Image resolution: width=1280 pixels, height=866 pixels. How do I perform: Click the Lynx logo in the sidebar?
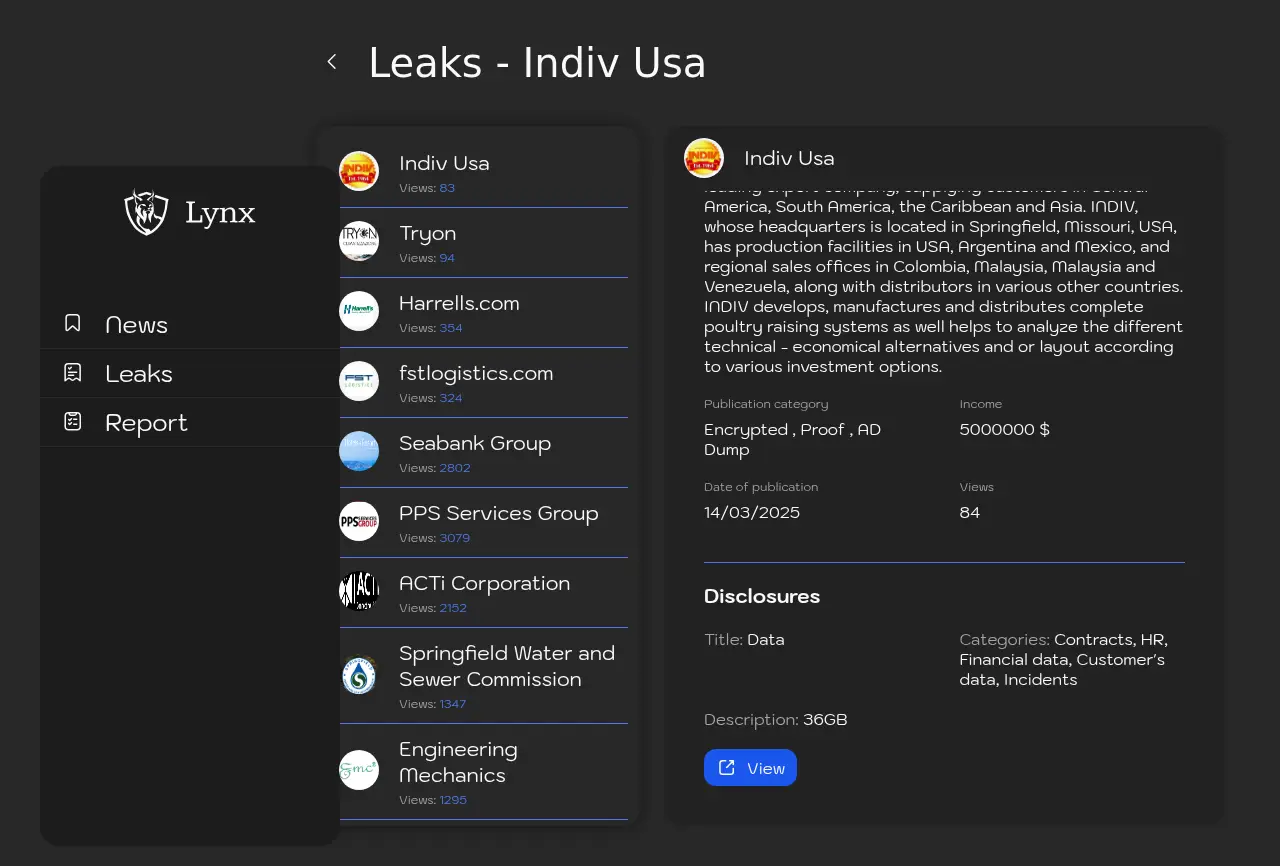pos(146,212)
